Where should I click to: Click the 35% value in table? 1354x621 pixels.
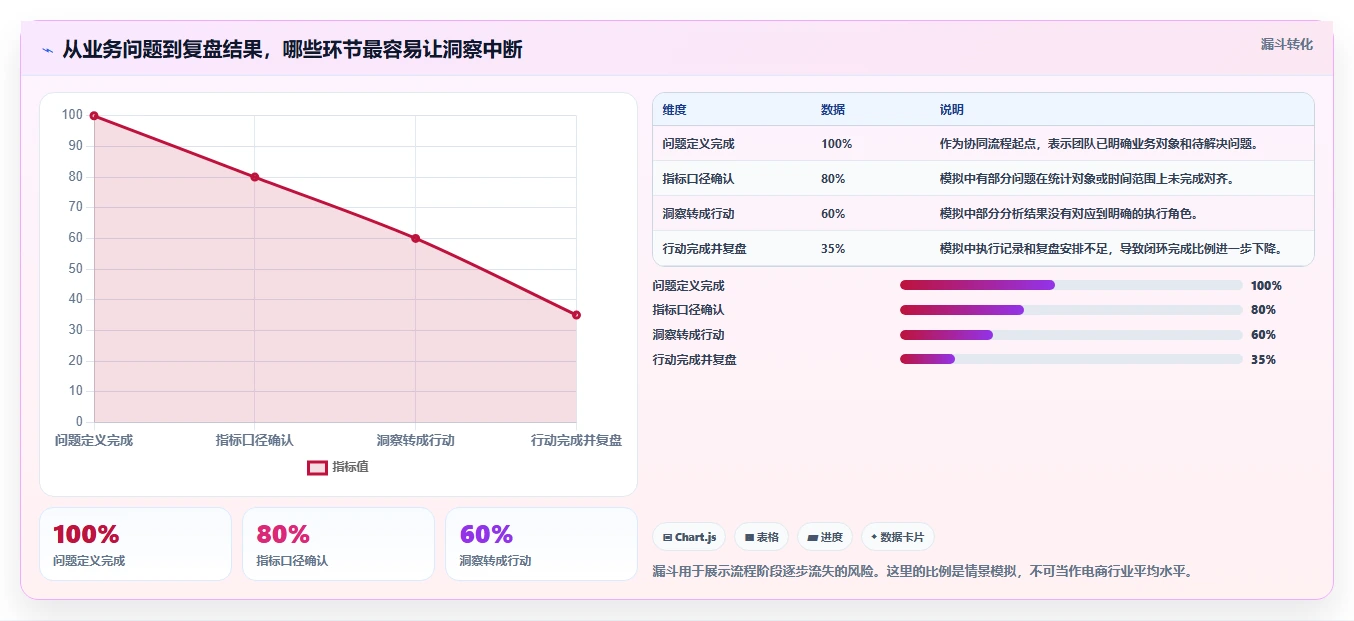coord(833,249)
